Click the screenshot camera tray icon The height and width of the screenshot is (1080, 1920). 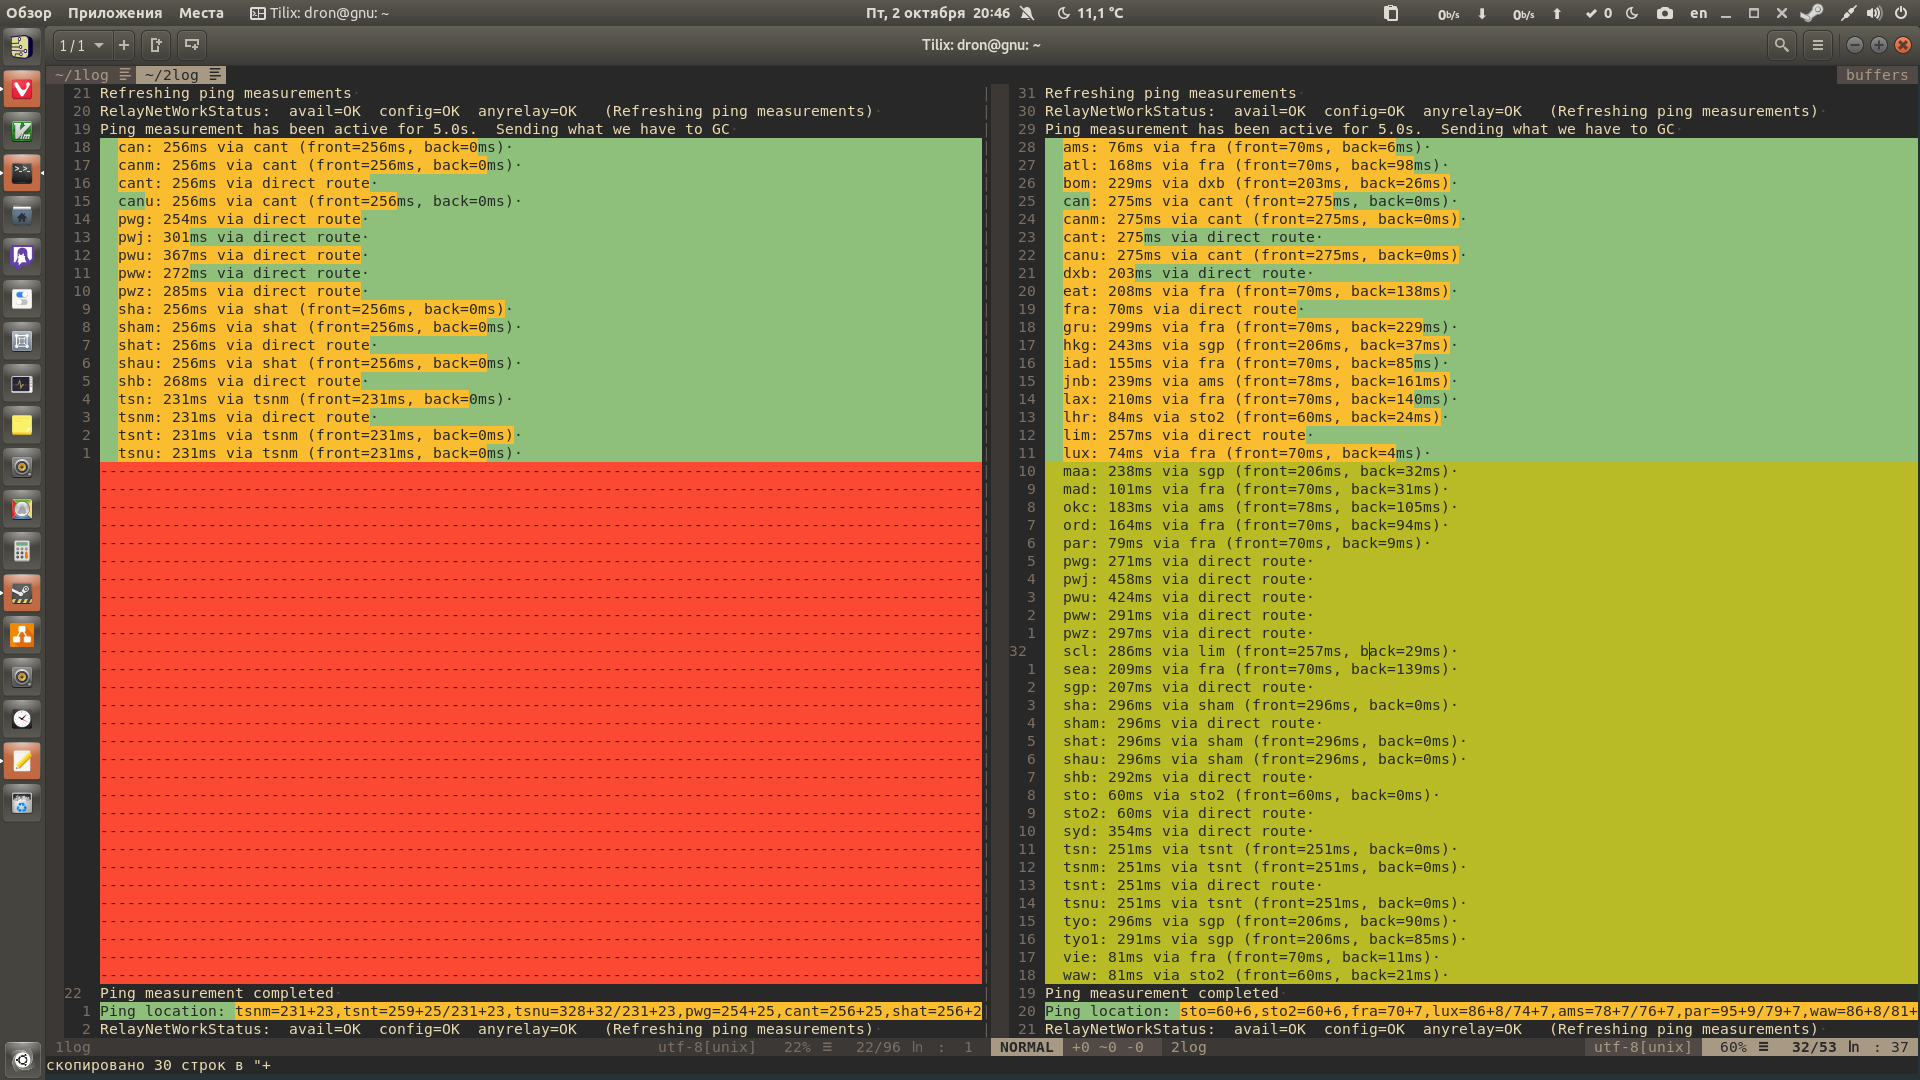1664,13
